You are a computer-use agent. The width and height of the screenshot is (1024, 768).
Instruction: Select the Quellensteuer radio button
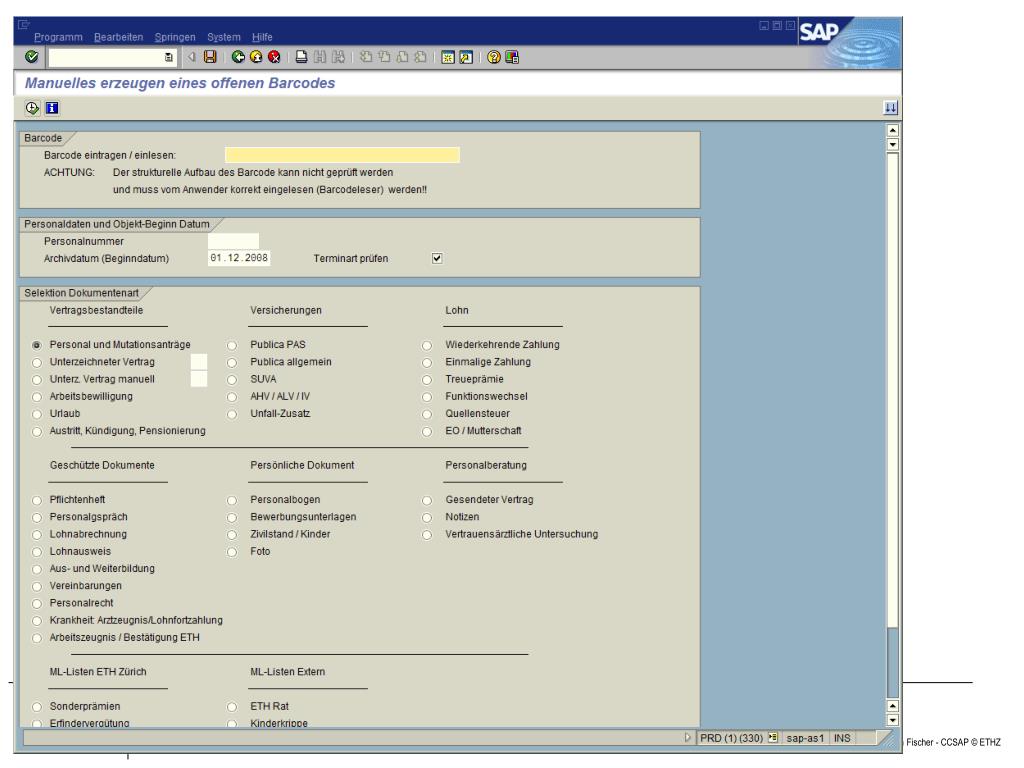click(427, 413)
